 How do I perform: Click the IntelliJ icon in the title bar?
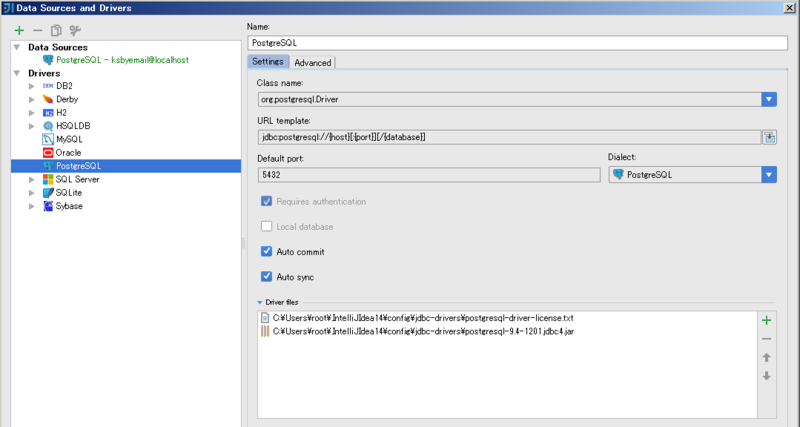(8, 8)
